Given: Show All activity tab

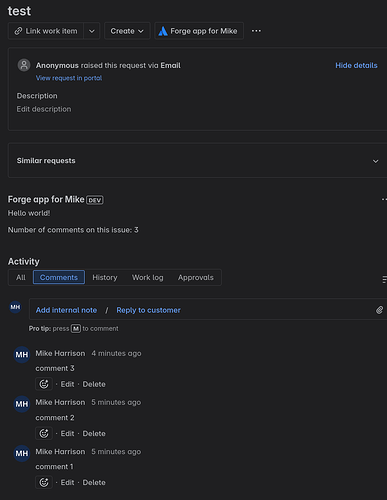Looking at the screenshot, I should tap(21, 277).
